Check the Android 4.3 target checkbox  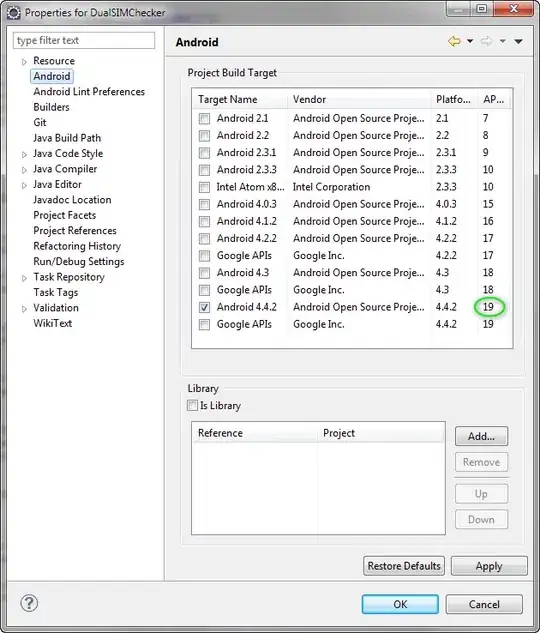click(x=204, y=273)
